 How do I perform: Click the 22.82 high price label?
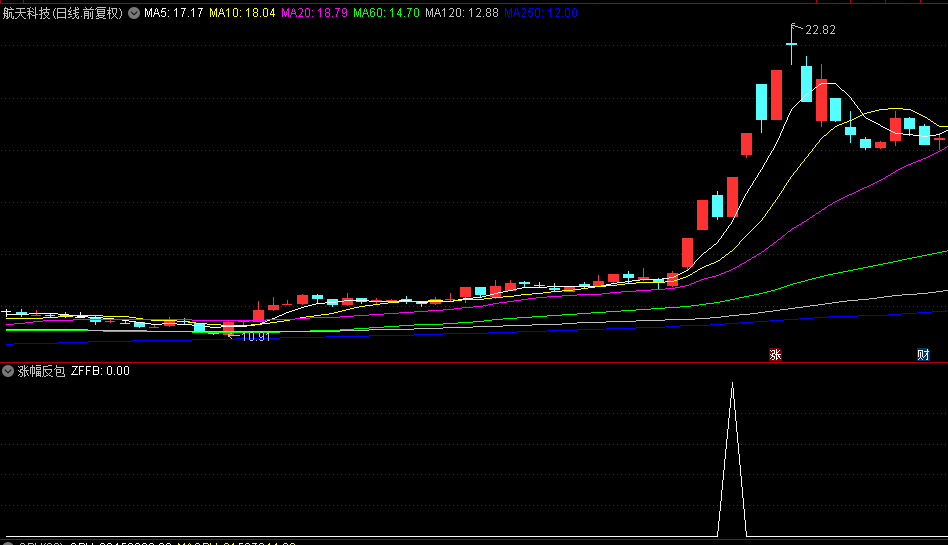(820, 30)
